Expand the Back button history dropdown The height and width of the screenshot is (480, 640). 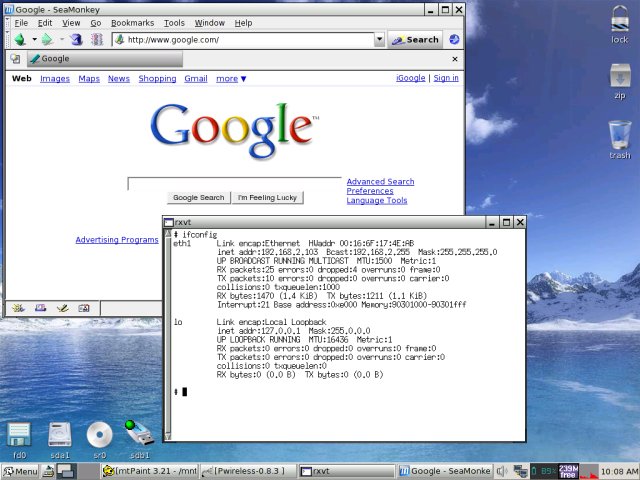pyautogui.click(x=34, y=40)
